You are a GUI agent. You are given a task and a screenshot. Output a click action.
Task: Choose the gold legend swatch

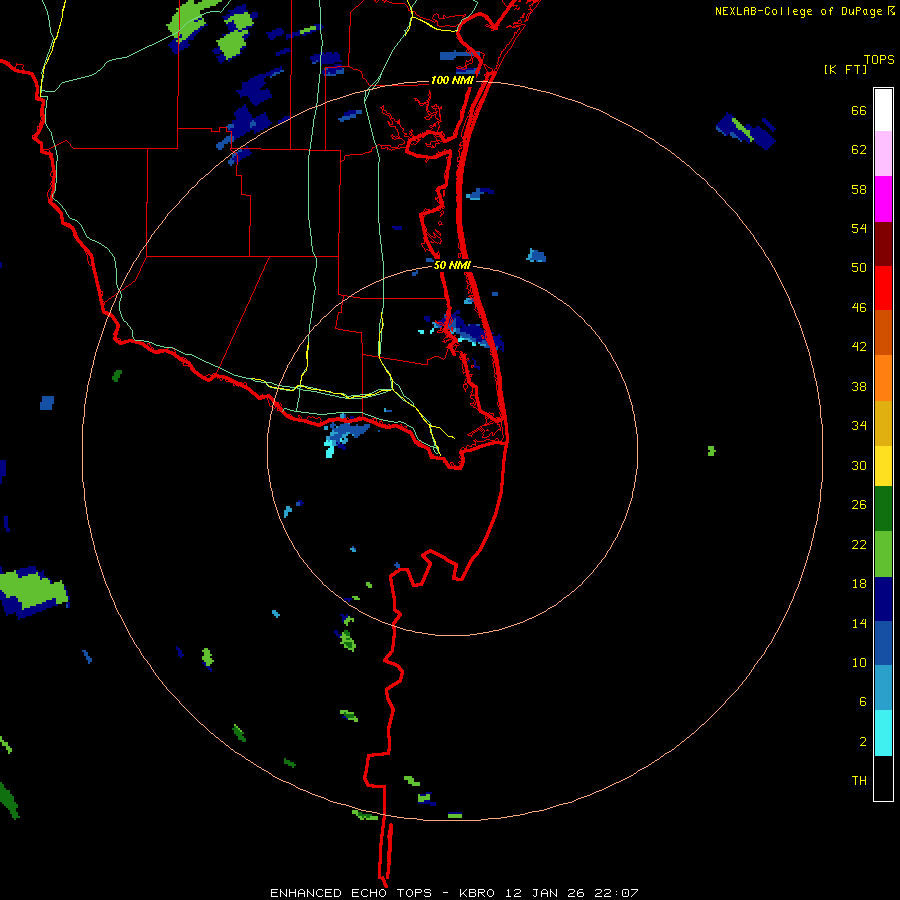[883, 423]
